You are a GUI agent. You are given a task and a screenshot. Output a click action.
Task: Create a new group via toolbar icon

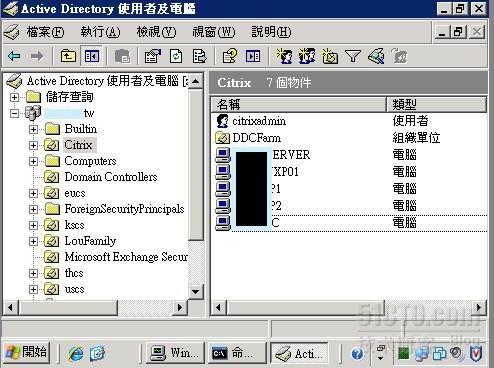(x=307, y=56)
